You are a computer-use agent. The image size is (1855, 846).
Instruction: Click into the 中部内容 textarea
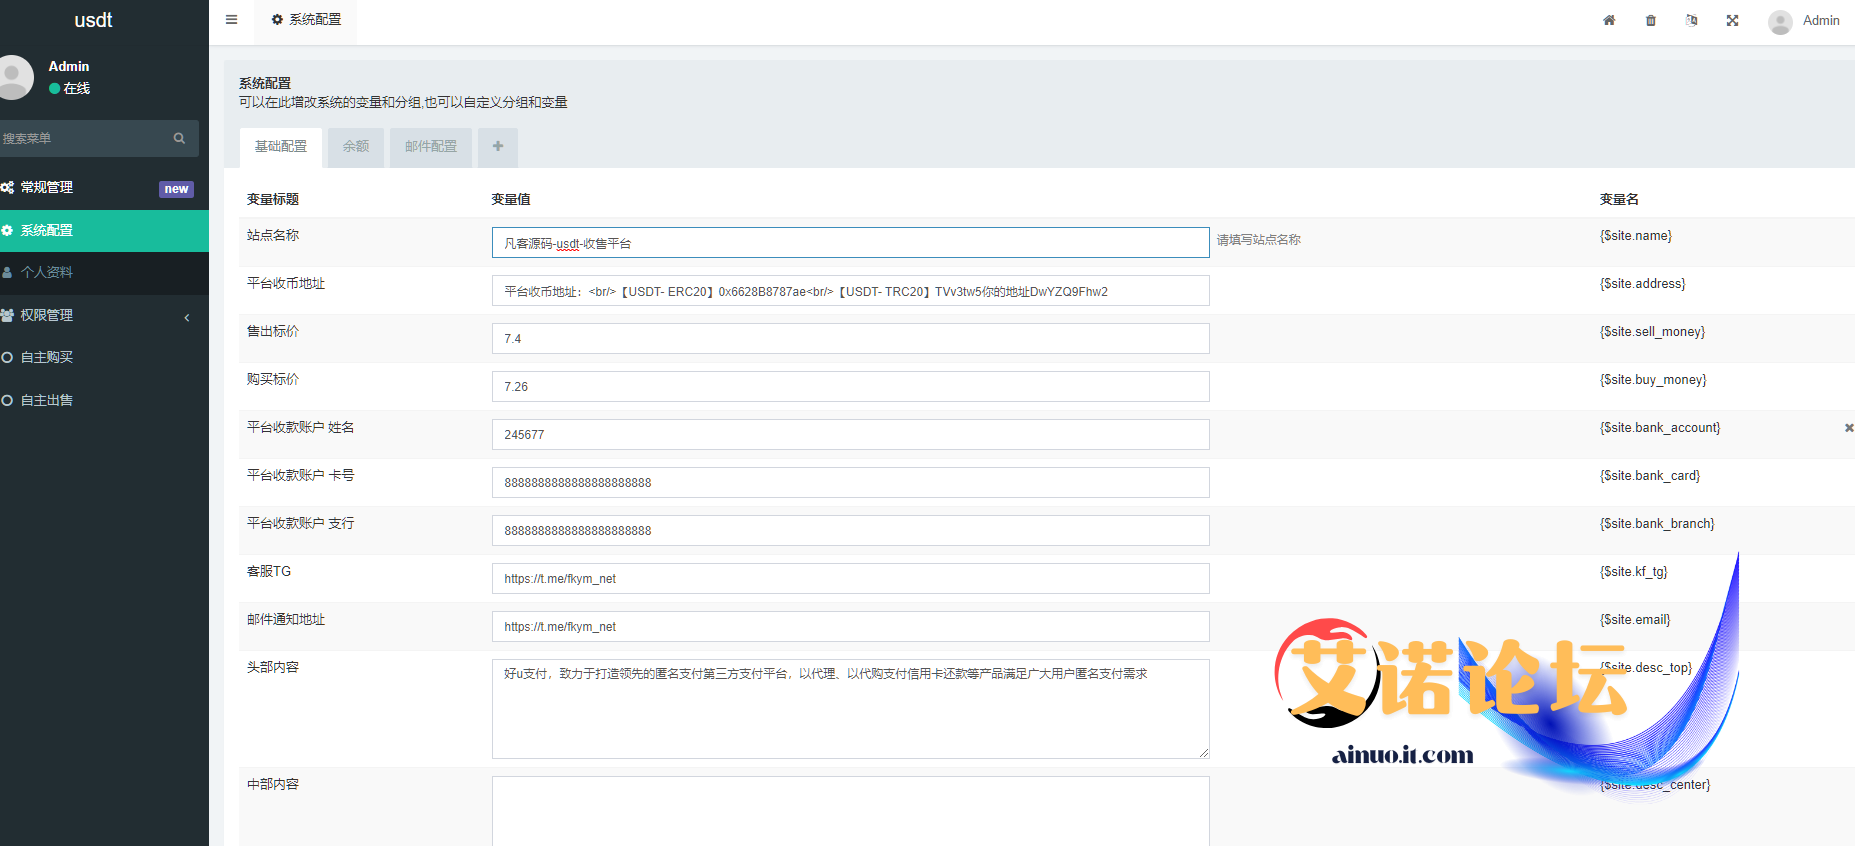coord(851,811)
